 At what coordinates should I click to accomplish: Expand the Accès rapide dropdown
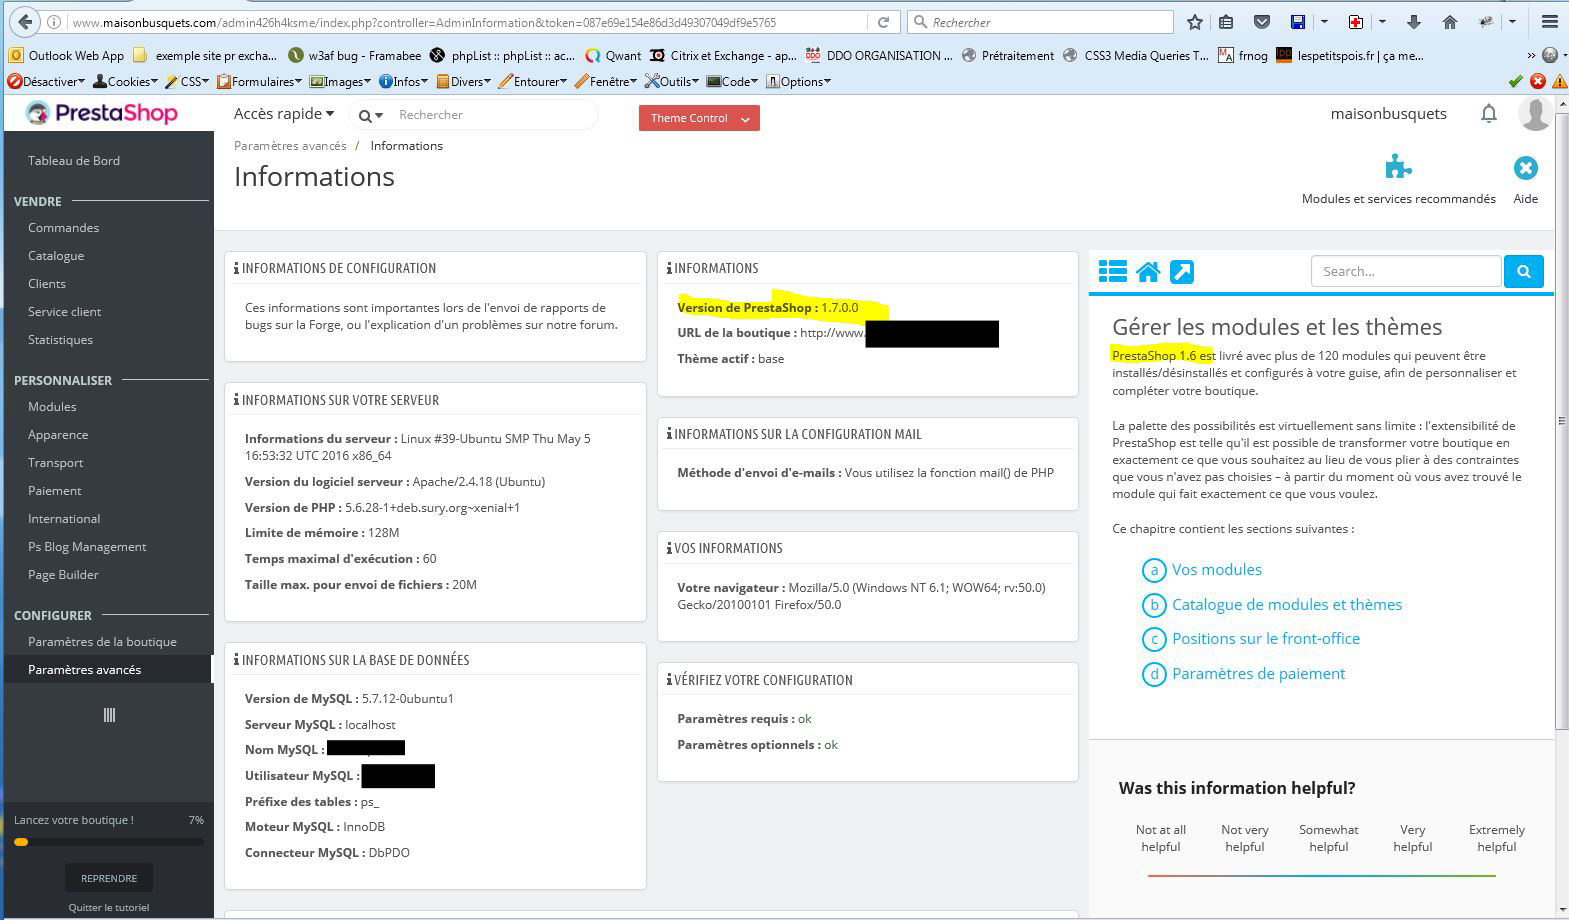tap(284, 114)
